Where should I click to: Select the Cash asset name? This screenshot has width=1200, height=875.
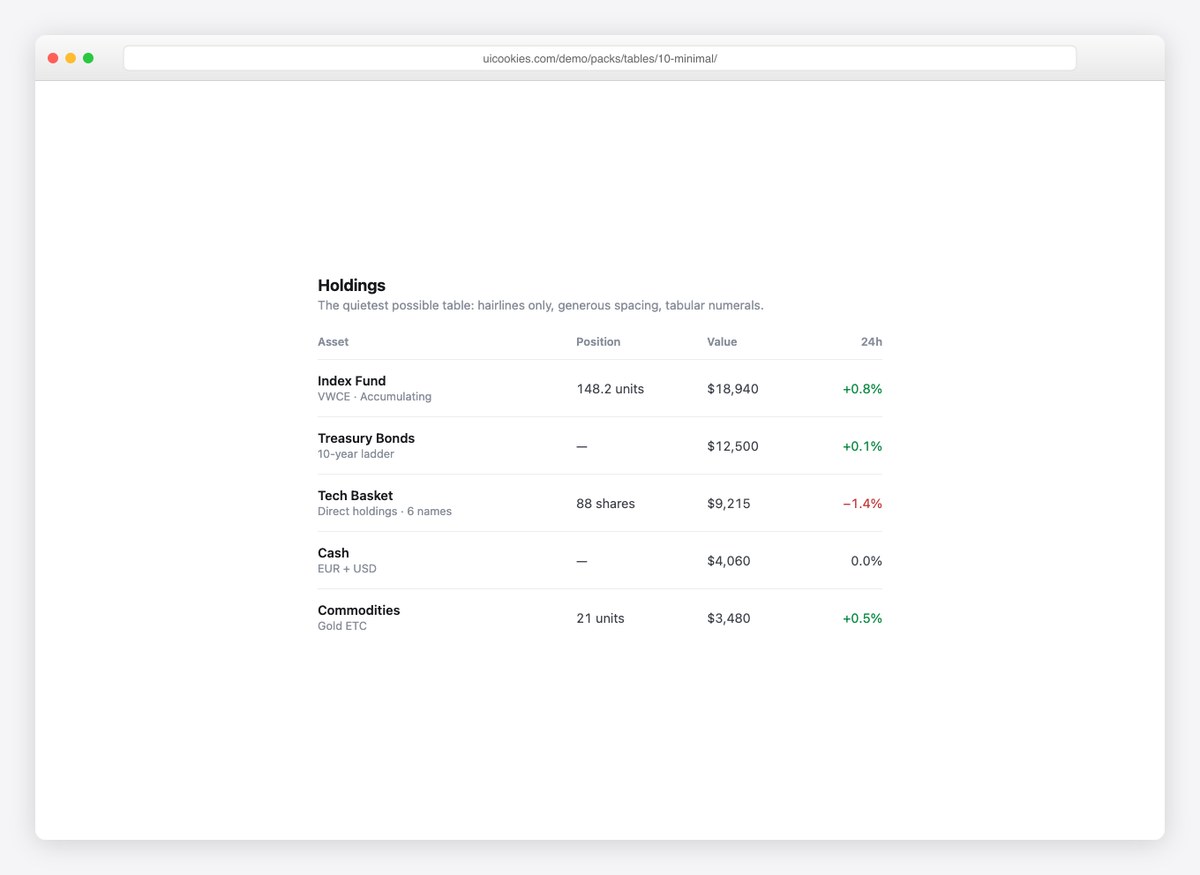click(334, 553)
